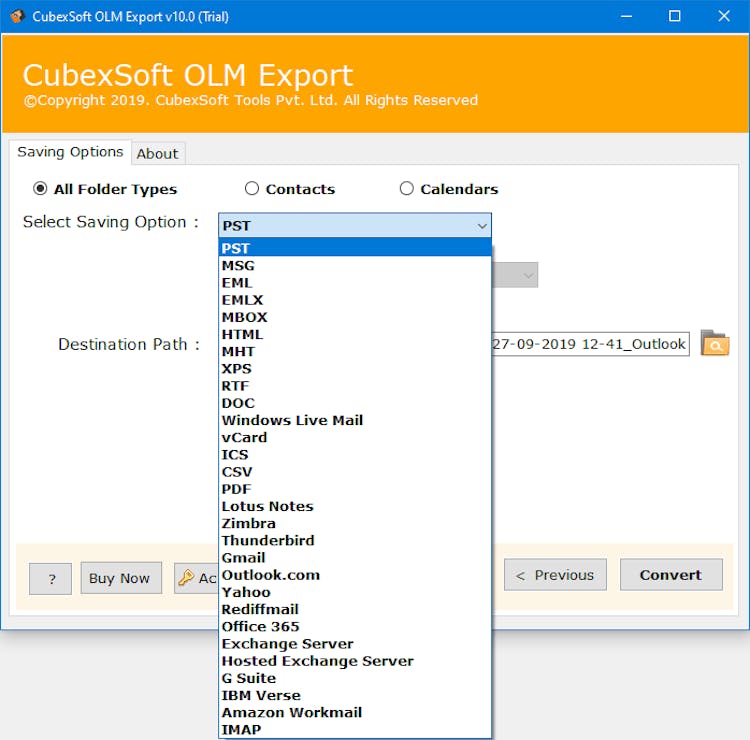Select RTF format in dropdown list
The image size is (750, 740).
(355, 386)
